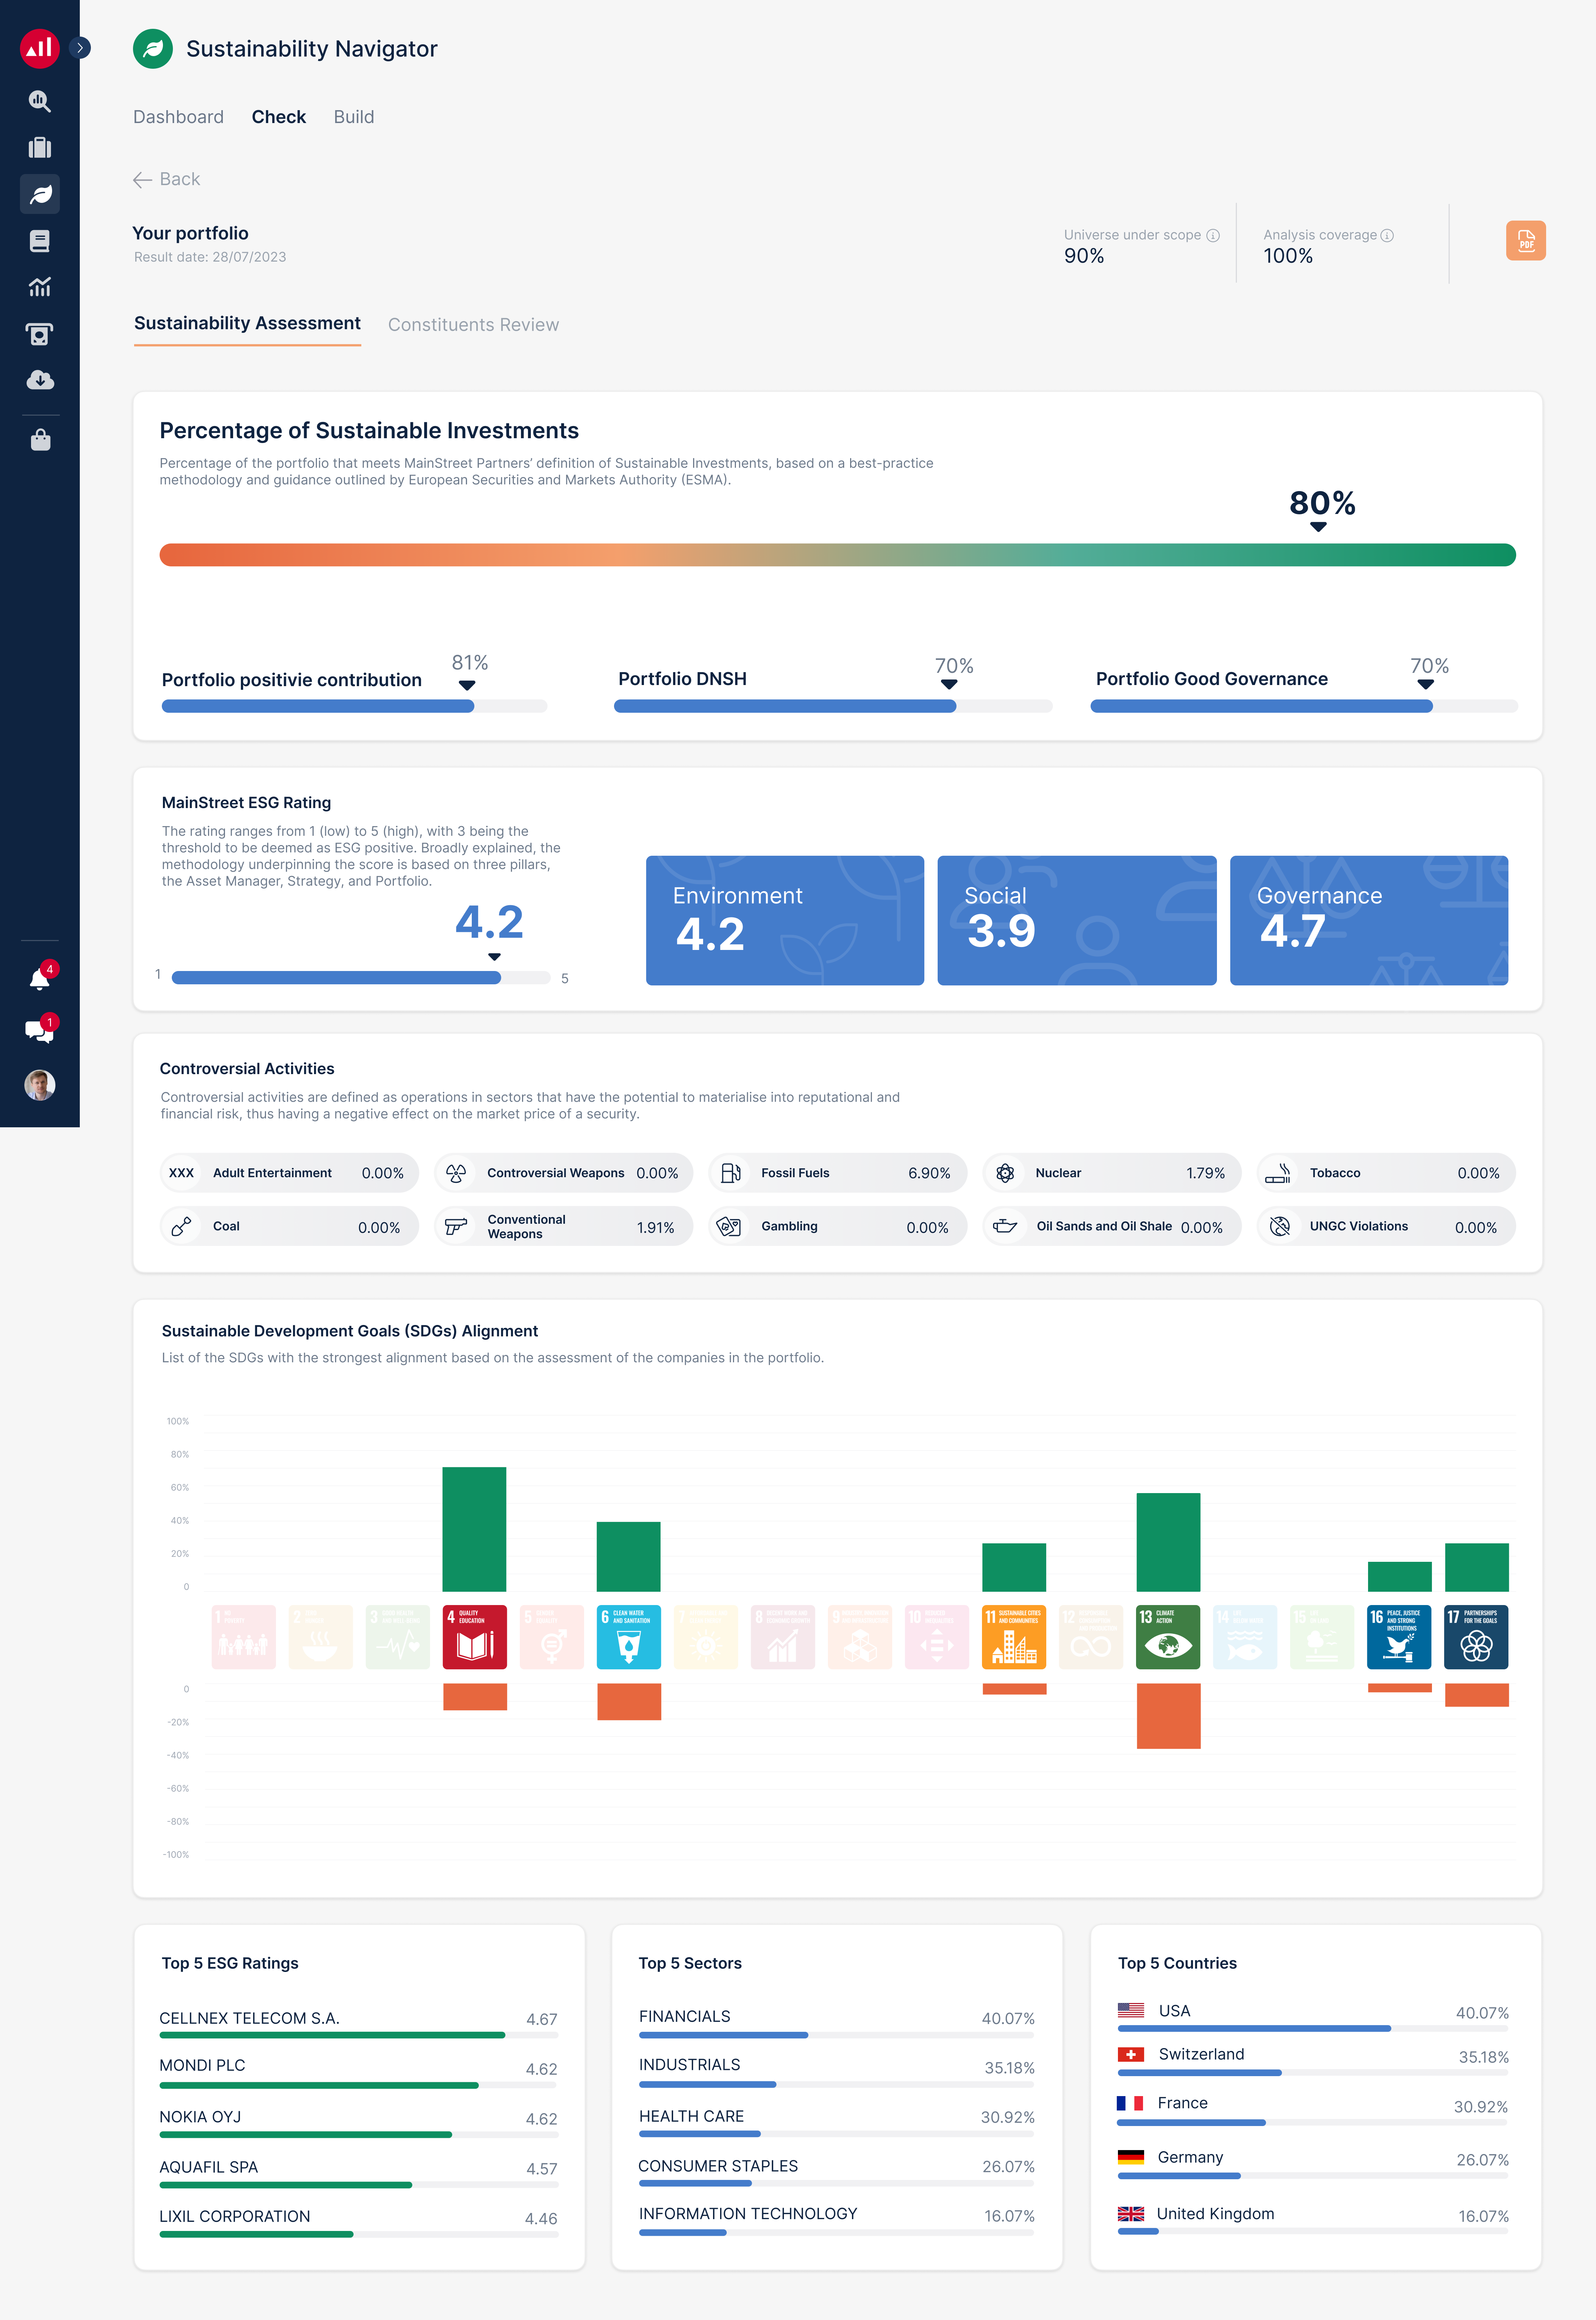Open the shopping bag sidebar icon
This screenshot has height=2320, width=1596.
point(40,440)
